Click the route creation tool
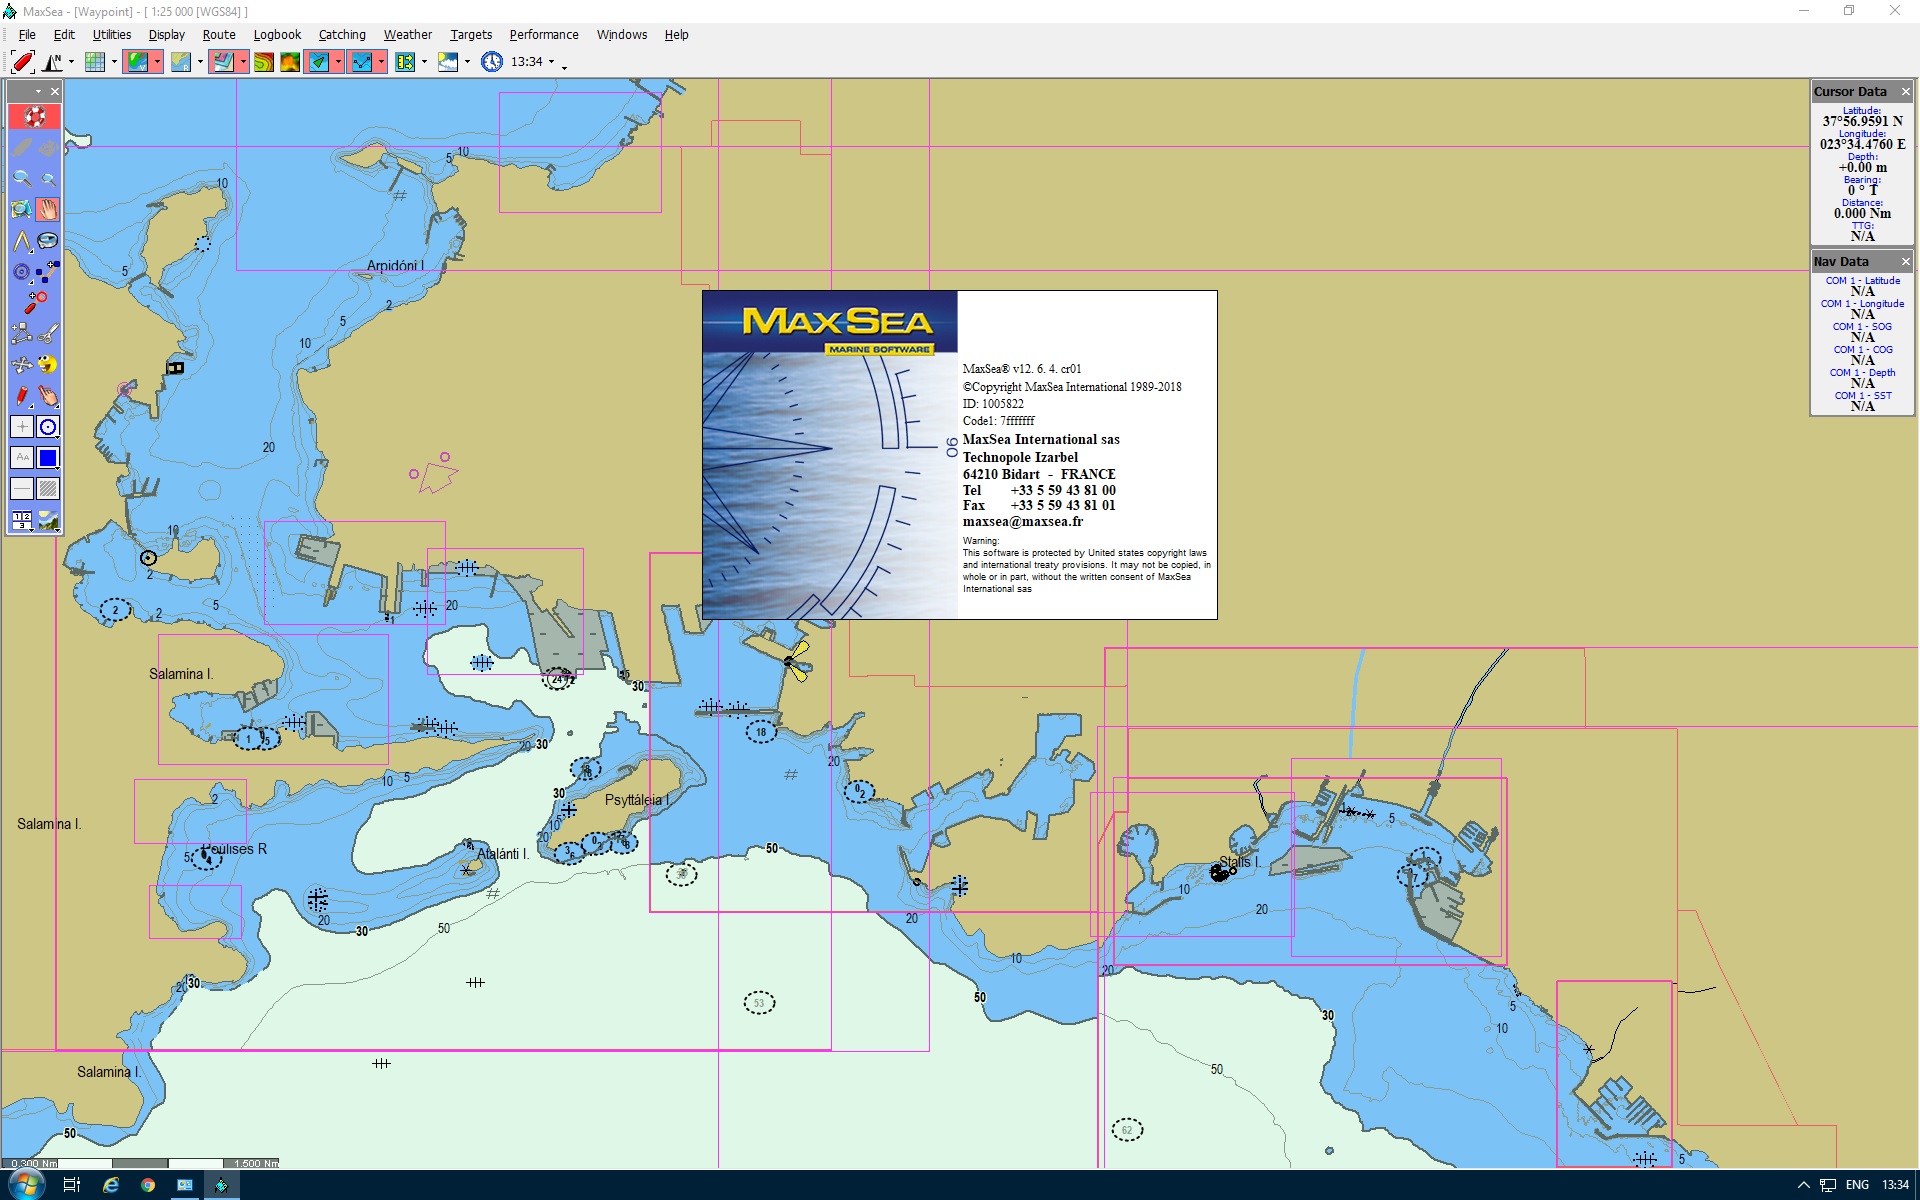Screen dimensions: 1920x1200 click(48, 271)
